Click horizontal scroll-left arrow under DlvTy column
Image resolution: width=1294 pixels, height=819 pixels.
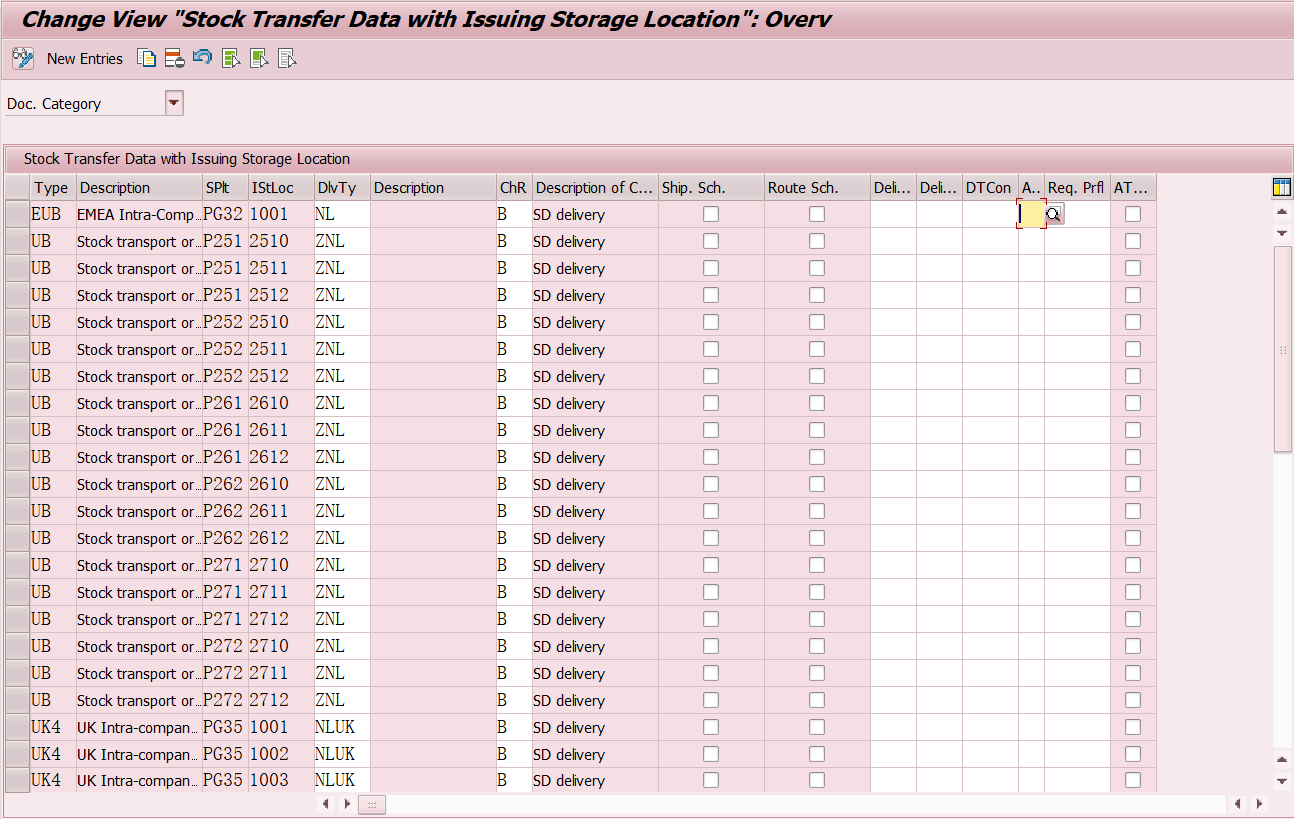(326, 804)
